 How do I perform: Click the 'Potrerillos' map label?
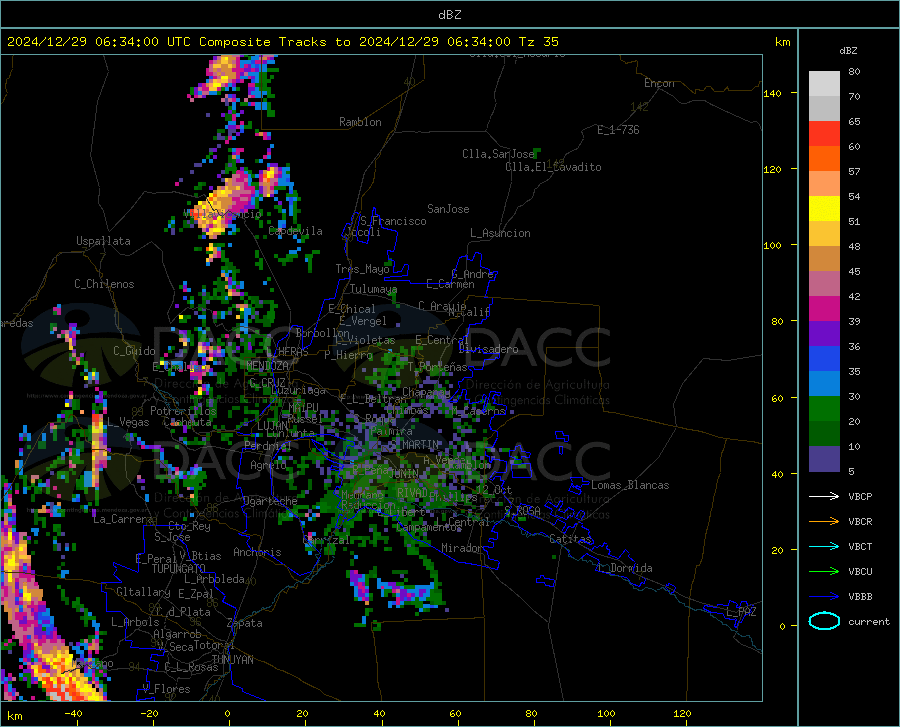pos(183,411)
